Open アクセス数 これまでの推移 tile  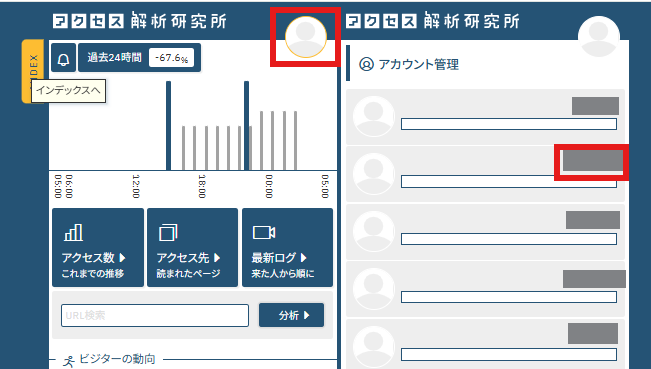[x=98, y=247]
